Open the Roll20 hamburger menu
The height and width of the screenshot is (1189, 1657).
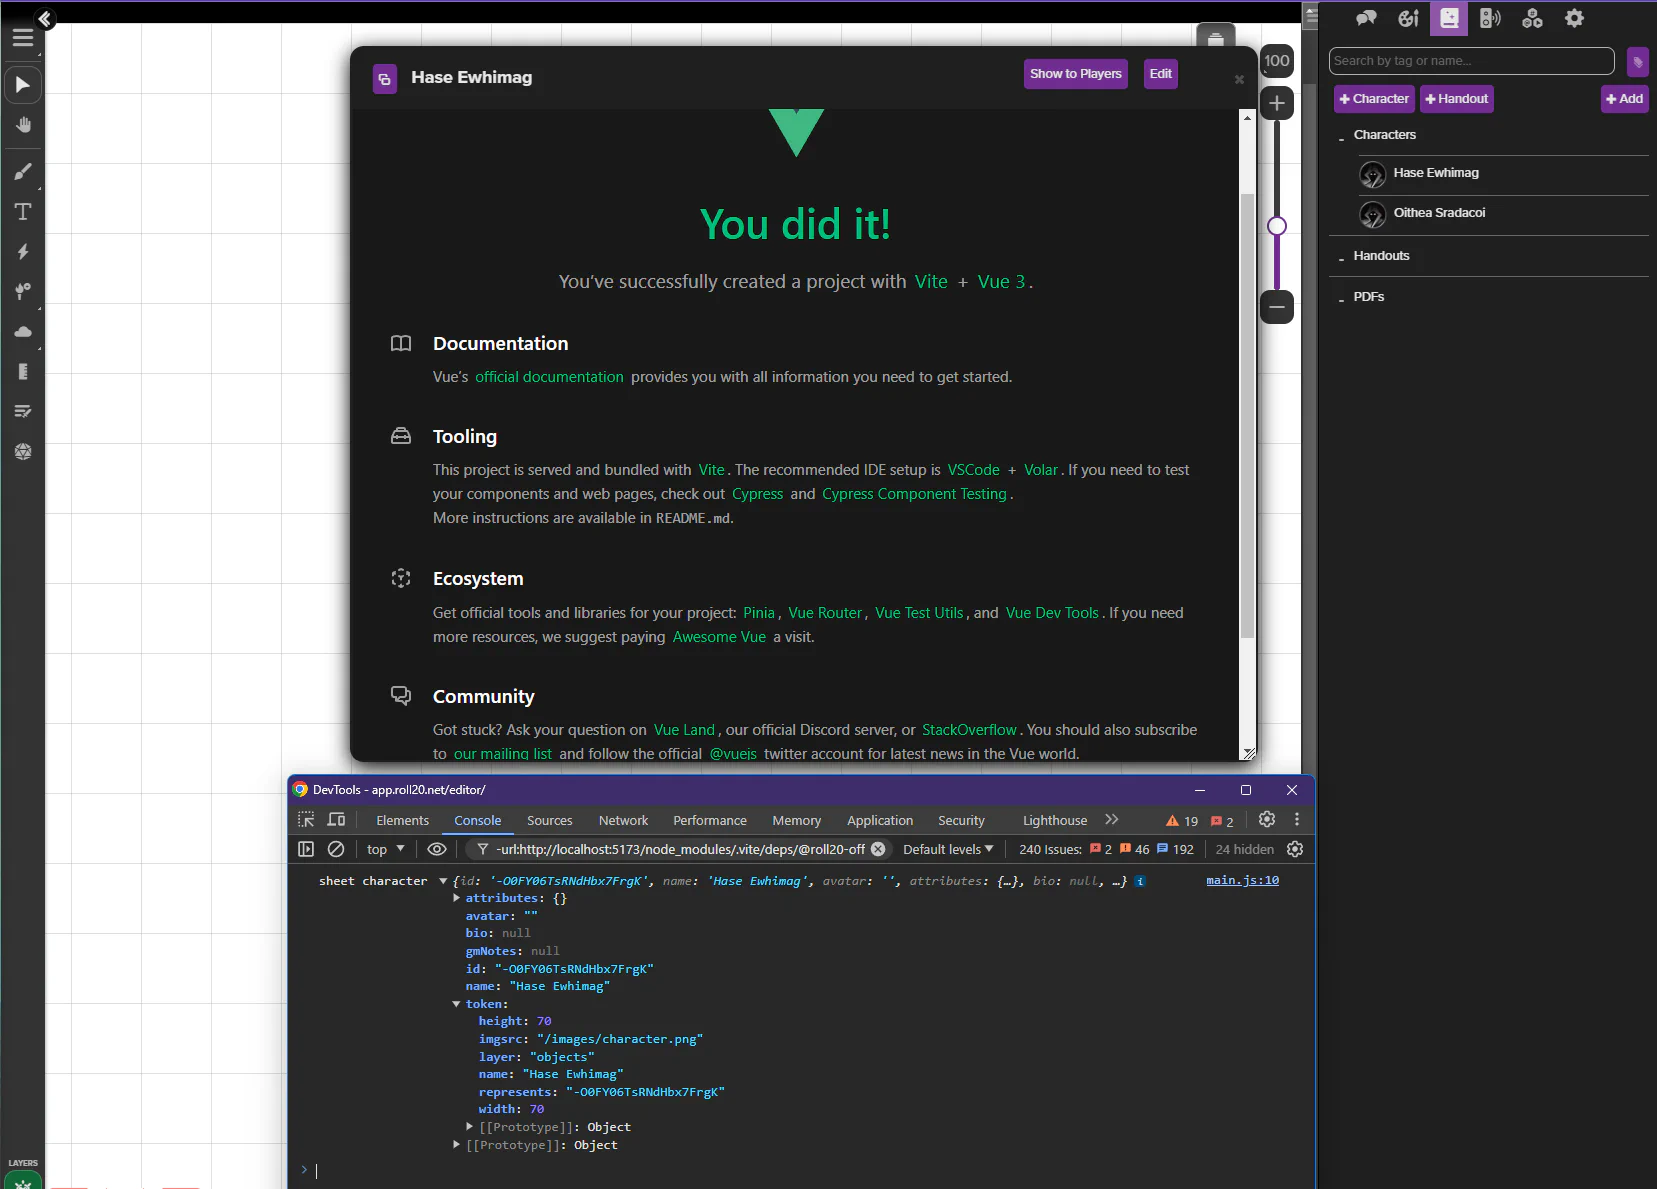(23, 38)
